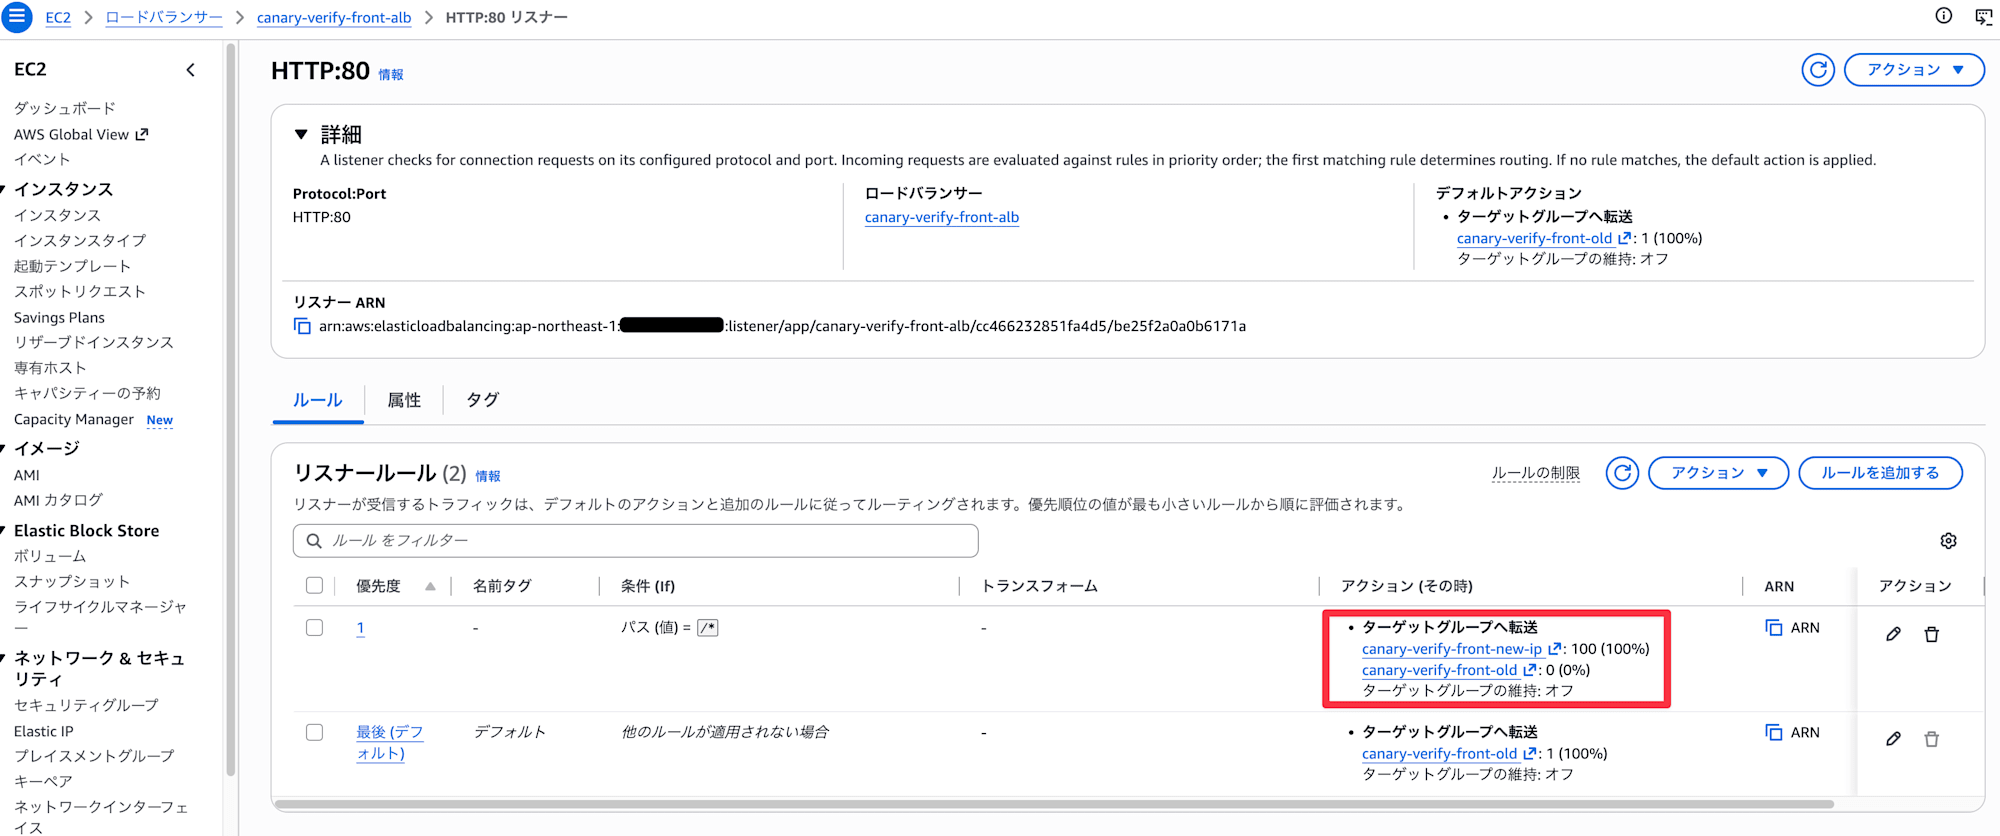Refresh the listener rules list
Image resolution: width=2000 pixels, height=836 pixels.
(x=1622, y=473)
